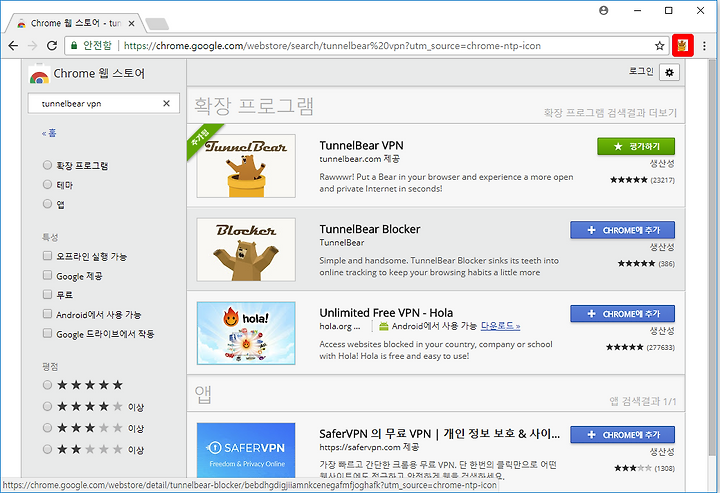Enable the 오프라인 실행 가능 checkbox
The height and width of the screenshot is (493, 720).
pos(47,256)
